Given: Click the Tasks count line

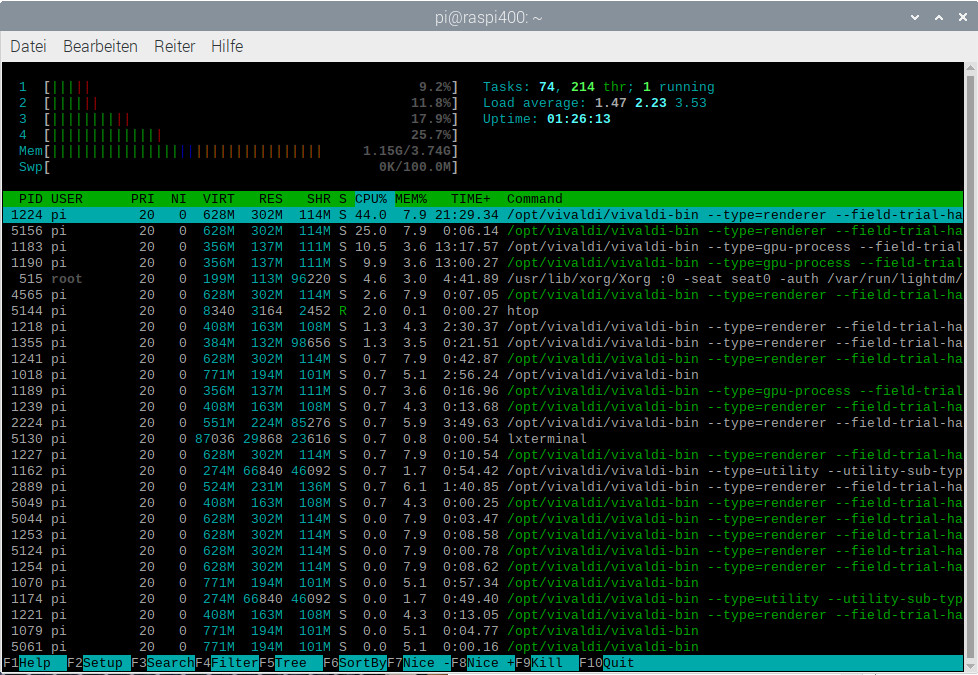Looking at the screenshot, I should pyautogui.click(x=599, y=87).
